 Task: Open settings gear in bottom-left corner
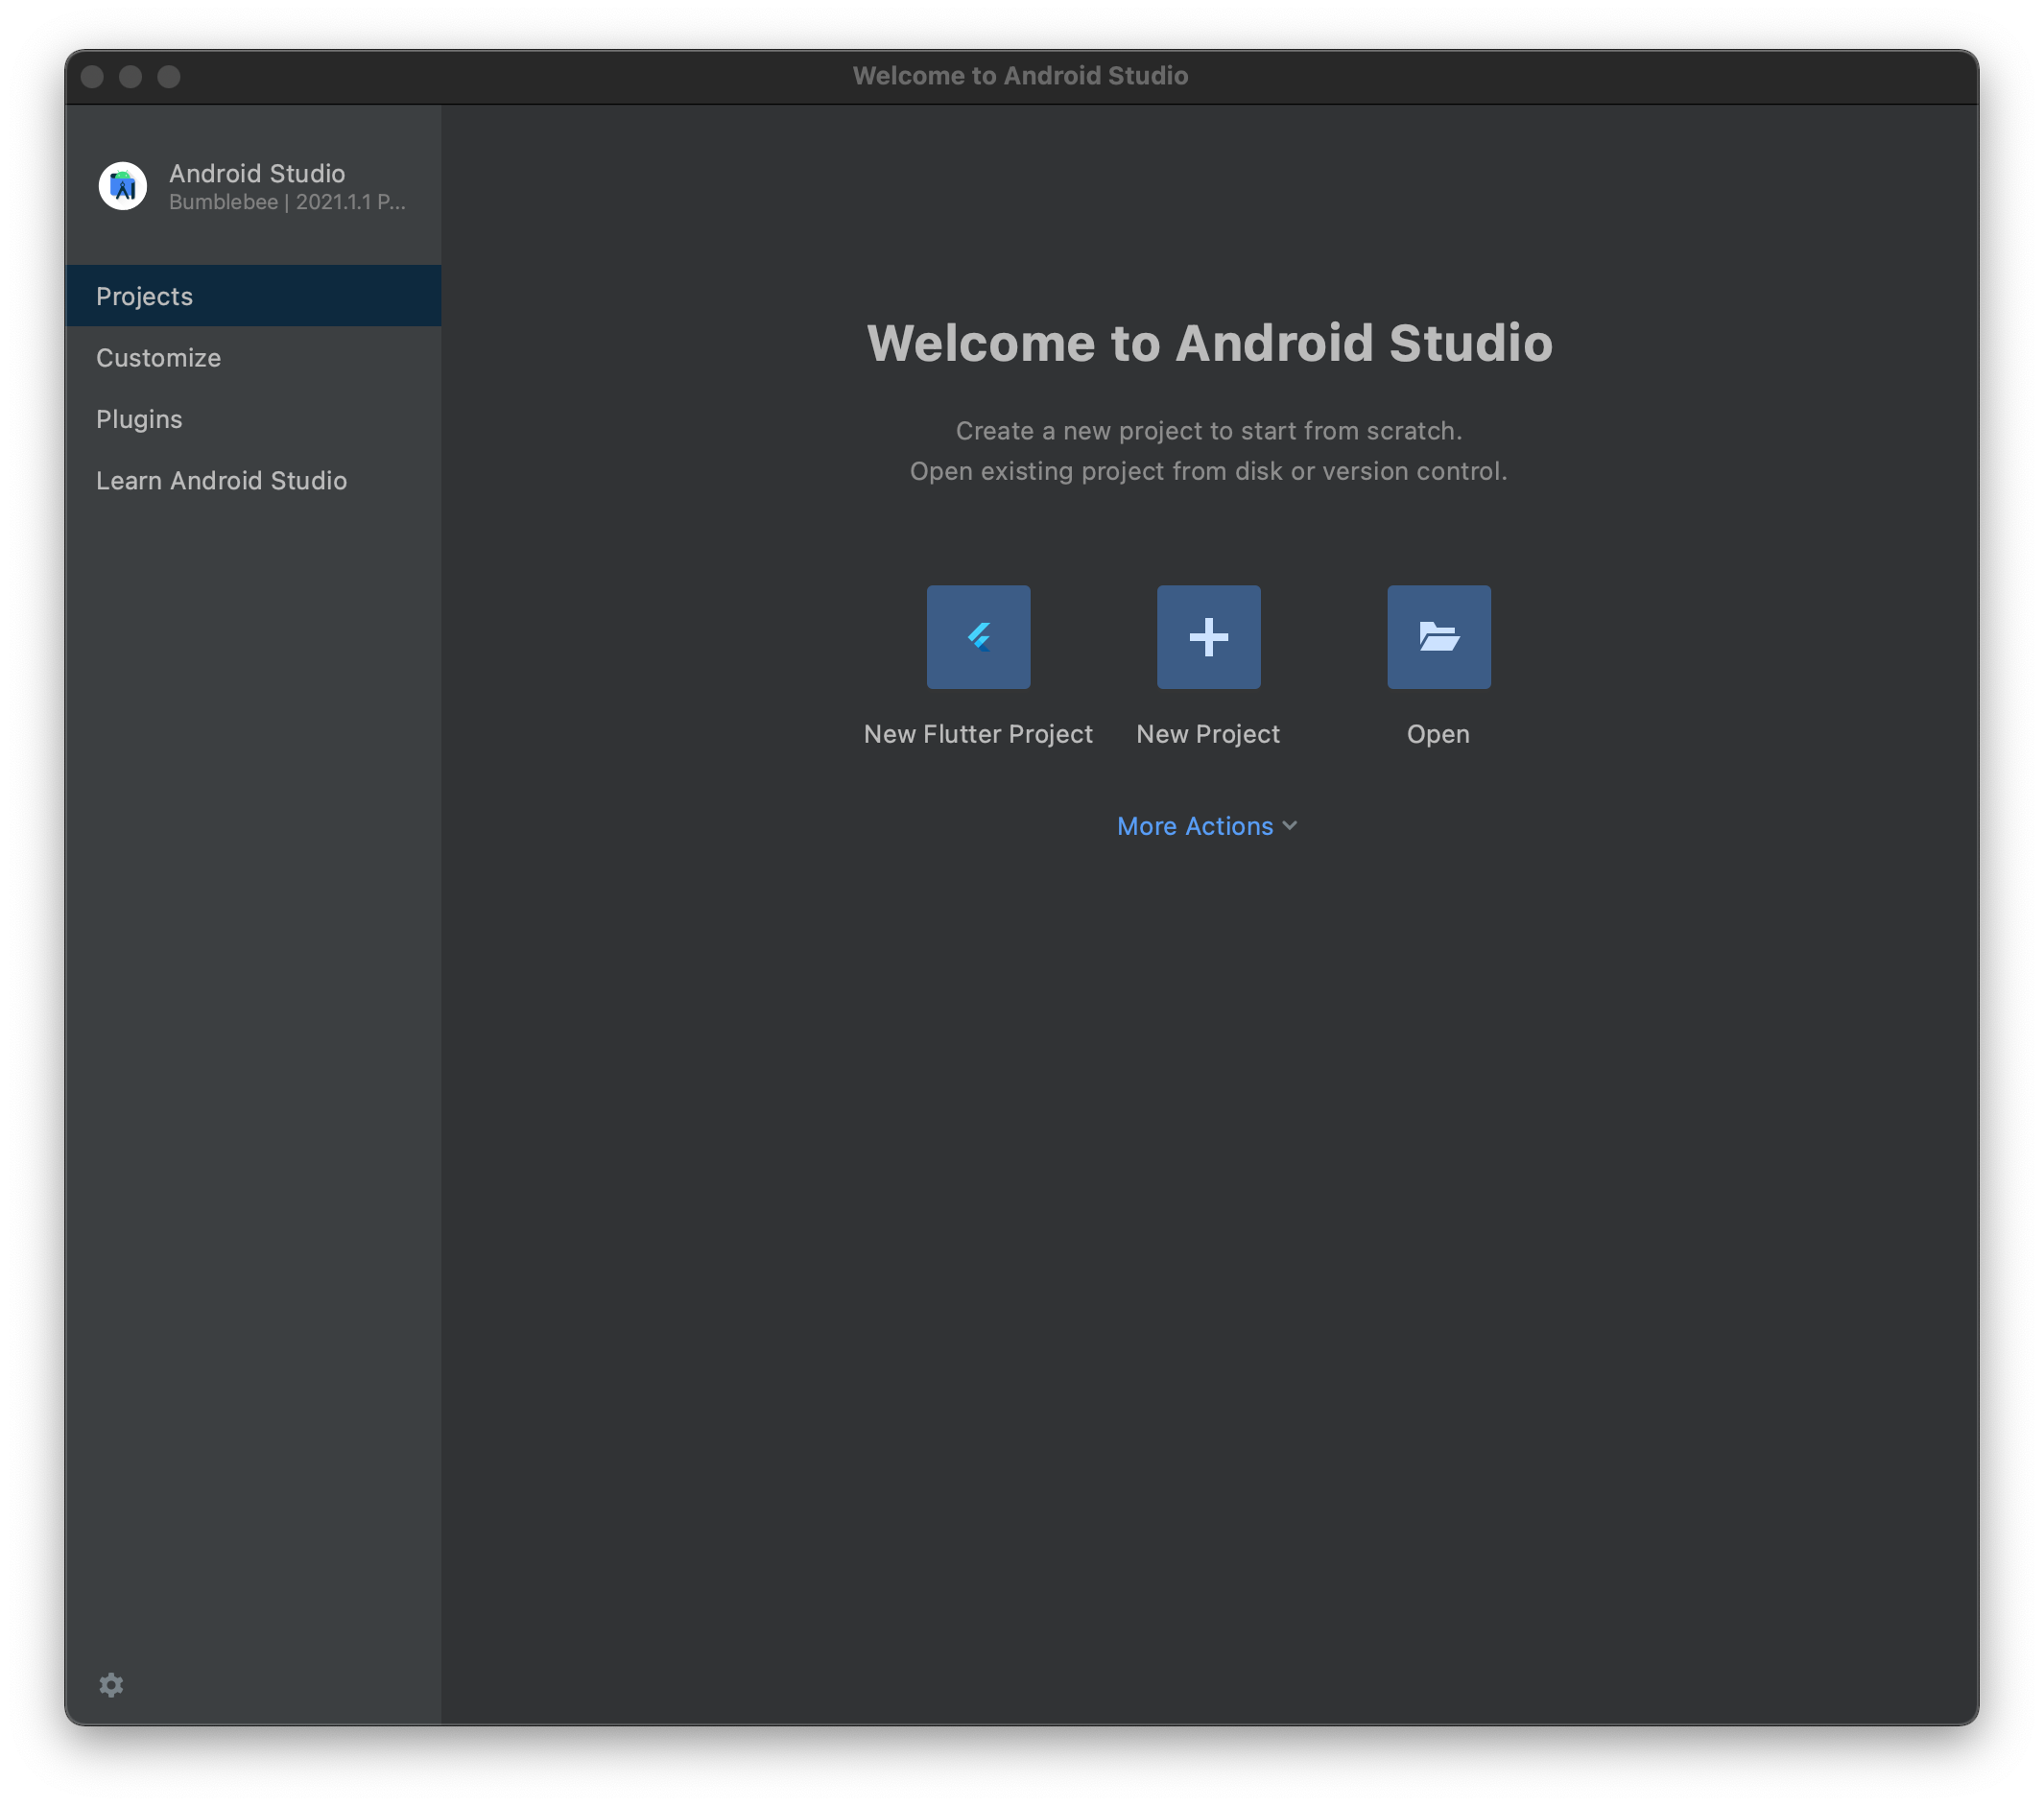point(111,1685)
